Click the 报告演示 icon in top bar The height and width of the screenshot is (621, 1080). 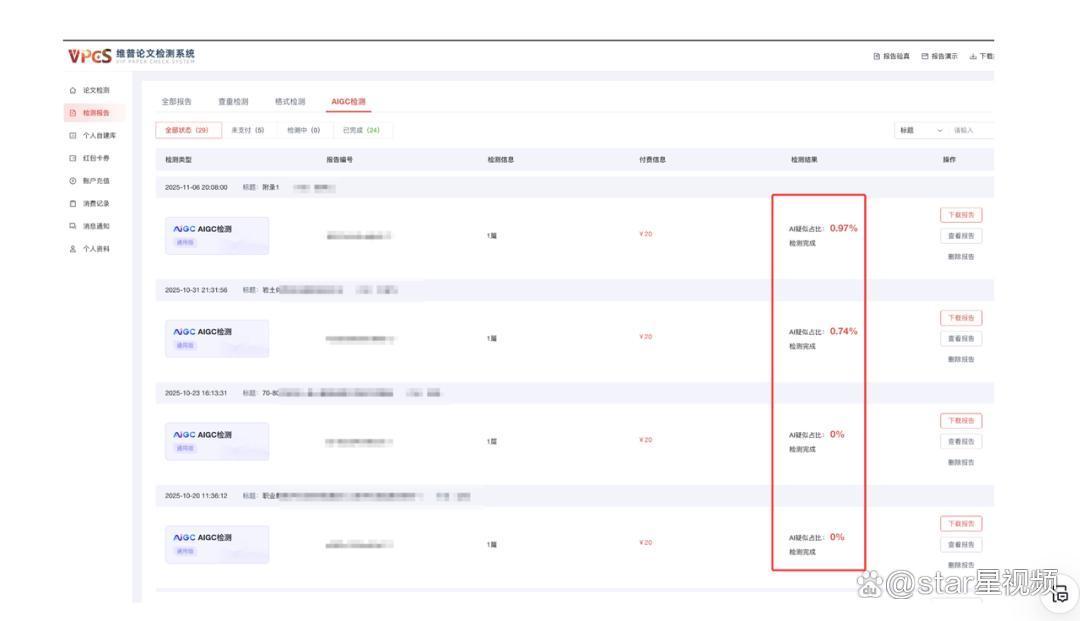925,56
